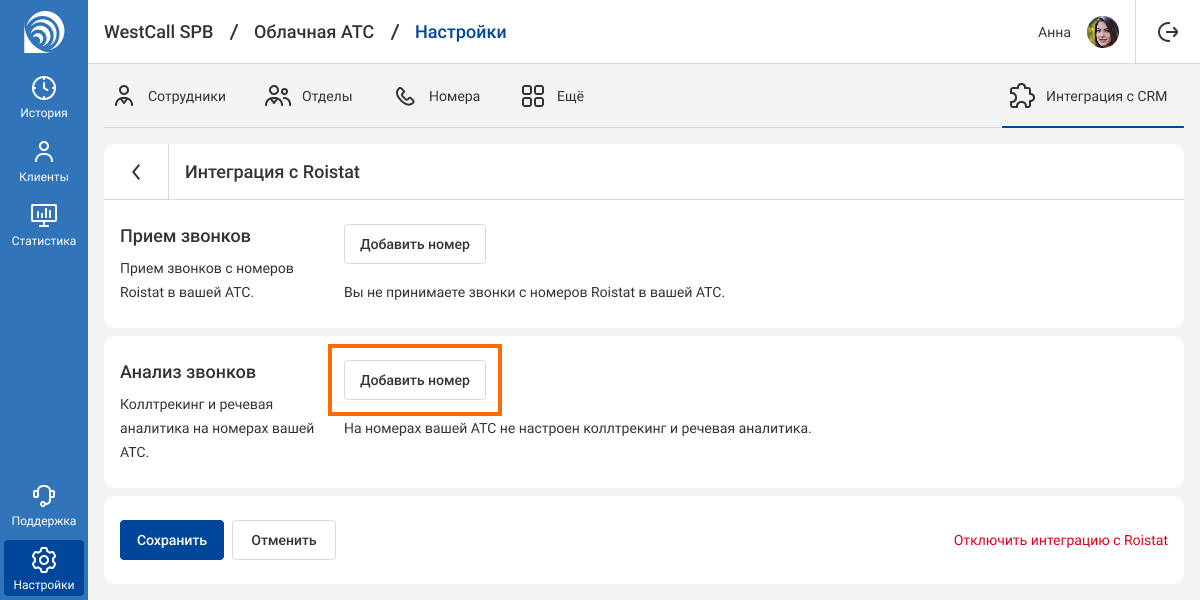
Task: Click Добавить номер under Прием звонков
Action: tap(415, 244)
